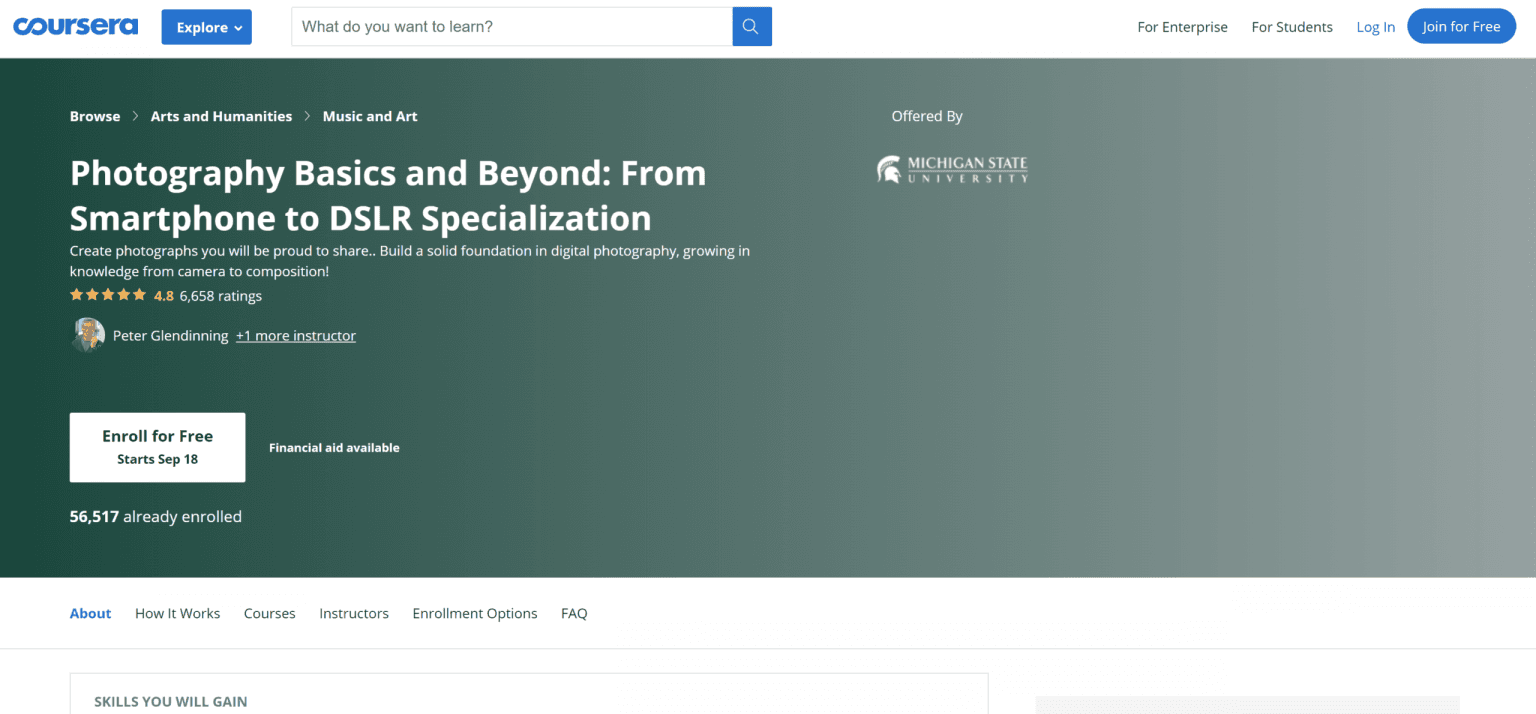
Task: Click the Michigan State University logo
Action: click(x=952, y=170)
